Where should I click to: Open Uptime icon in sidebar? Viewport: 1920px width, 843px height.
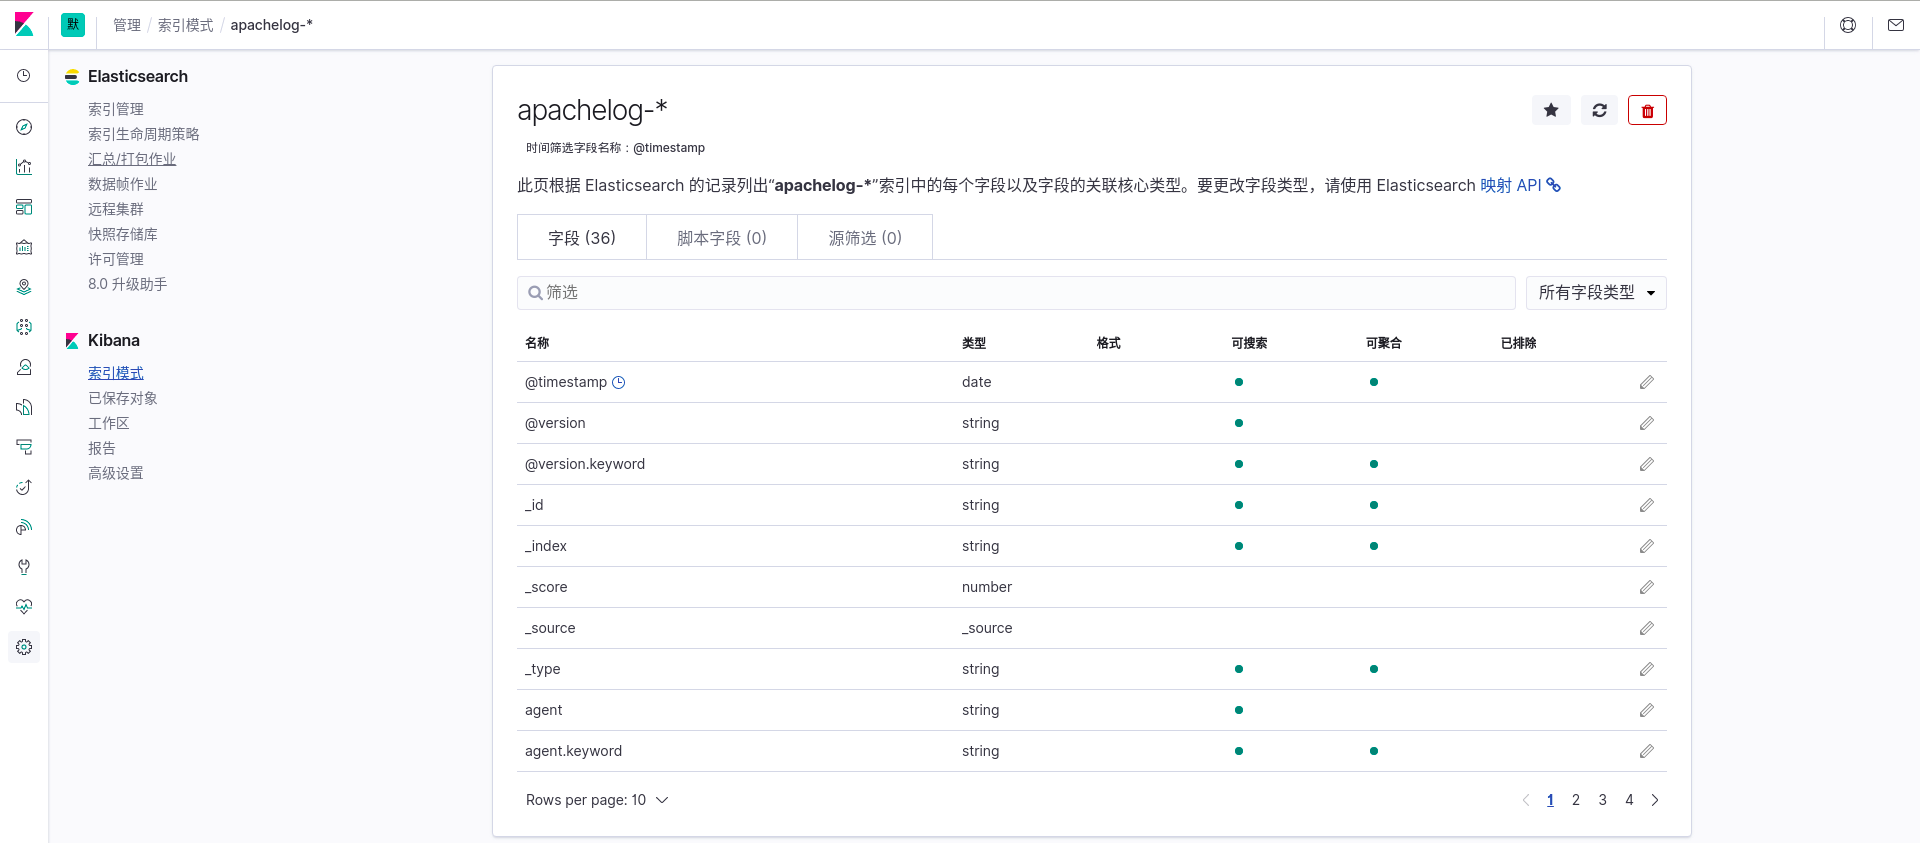click(x=24, y=487)
